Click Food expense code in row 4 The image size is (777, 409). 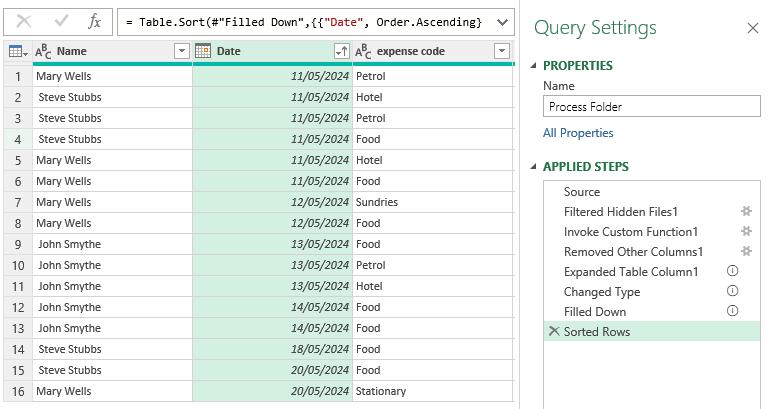pyautogui.click(x=368, y=139)
